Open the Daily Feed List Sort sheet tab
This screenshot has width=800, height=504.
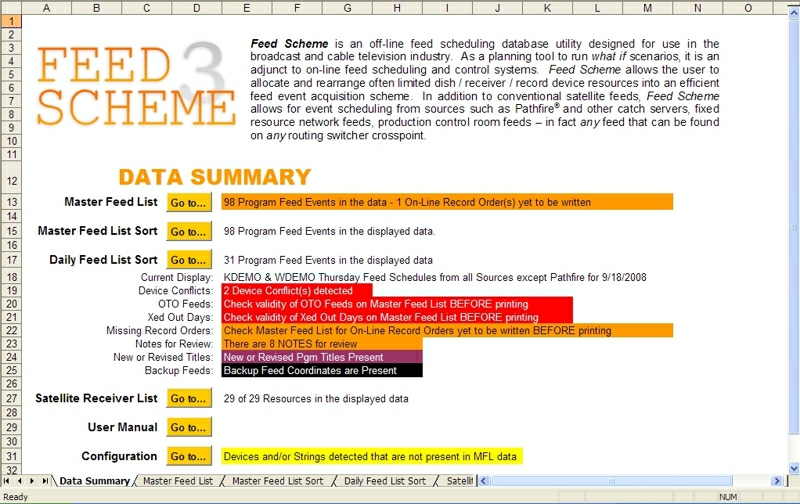pos(385,481)
